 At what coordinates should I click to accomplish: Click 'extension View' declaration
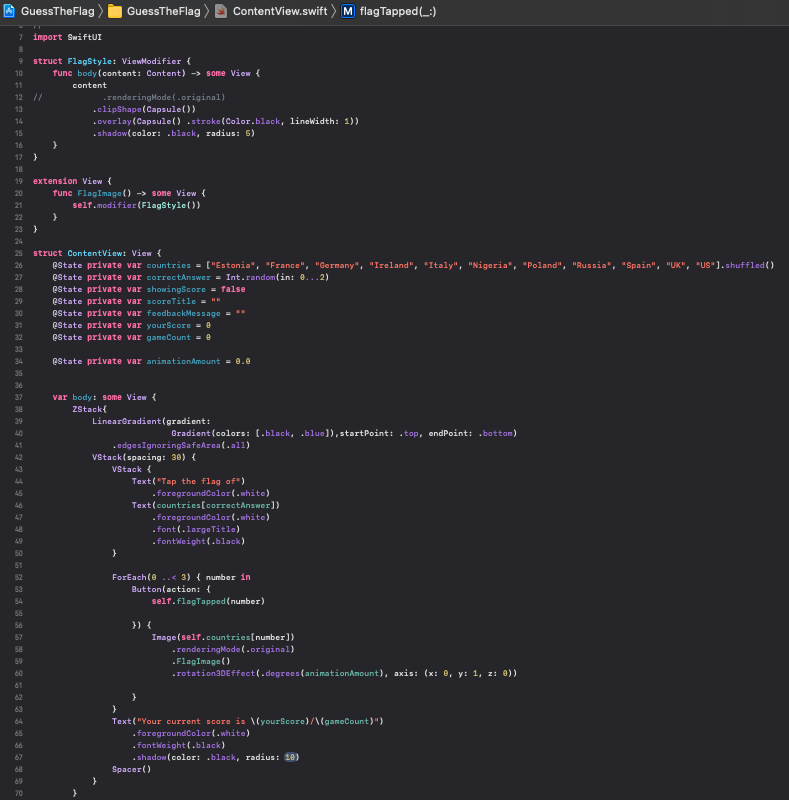coord(67,181)
